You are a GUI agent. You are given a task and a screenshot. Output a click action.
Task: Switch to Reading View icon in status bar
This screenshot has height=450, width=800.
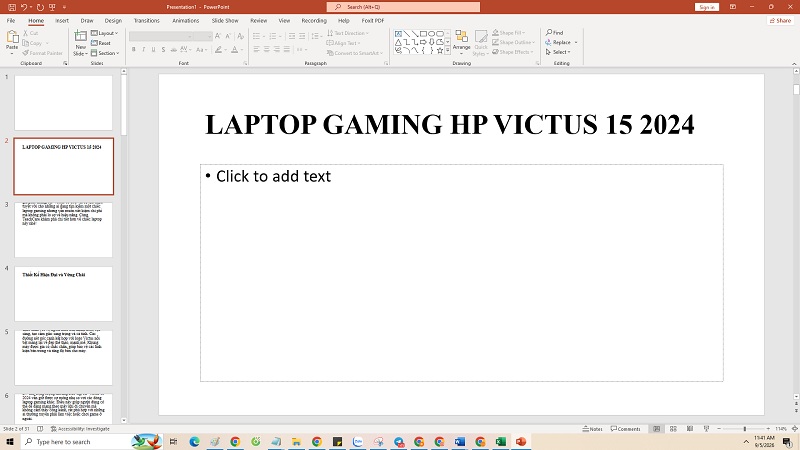click(690, 429)
